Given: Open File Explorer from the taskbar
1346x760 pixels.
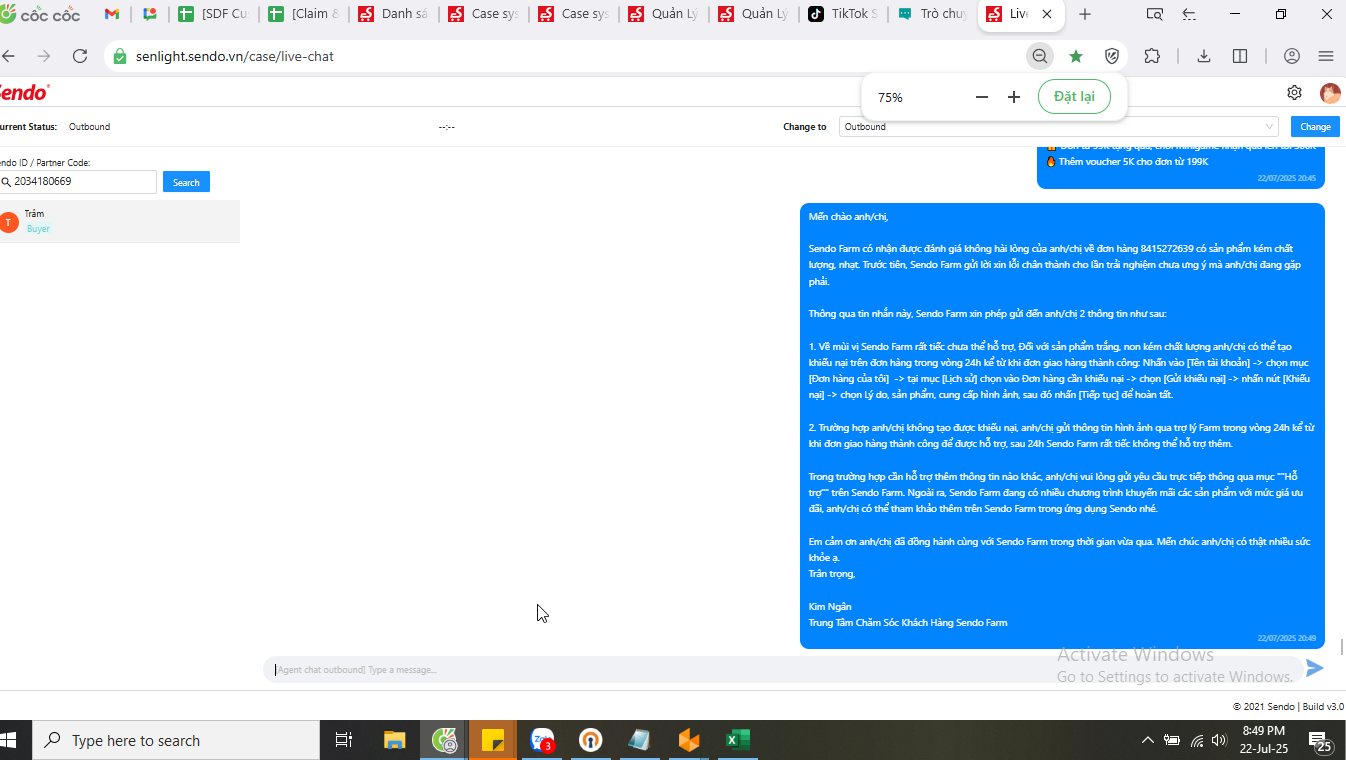Looking at the screenshot, I should pyautogui.click(x=395, y=740).
